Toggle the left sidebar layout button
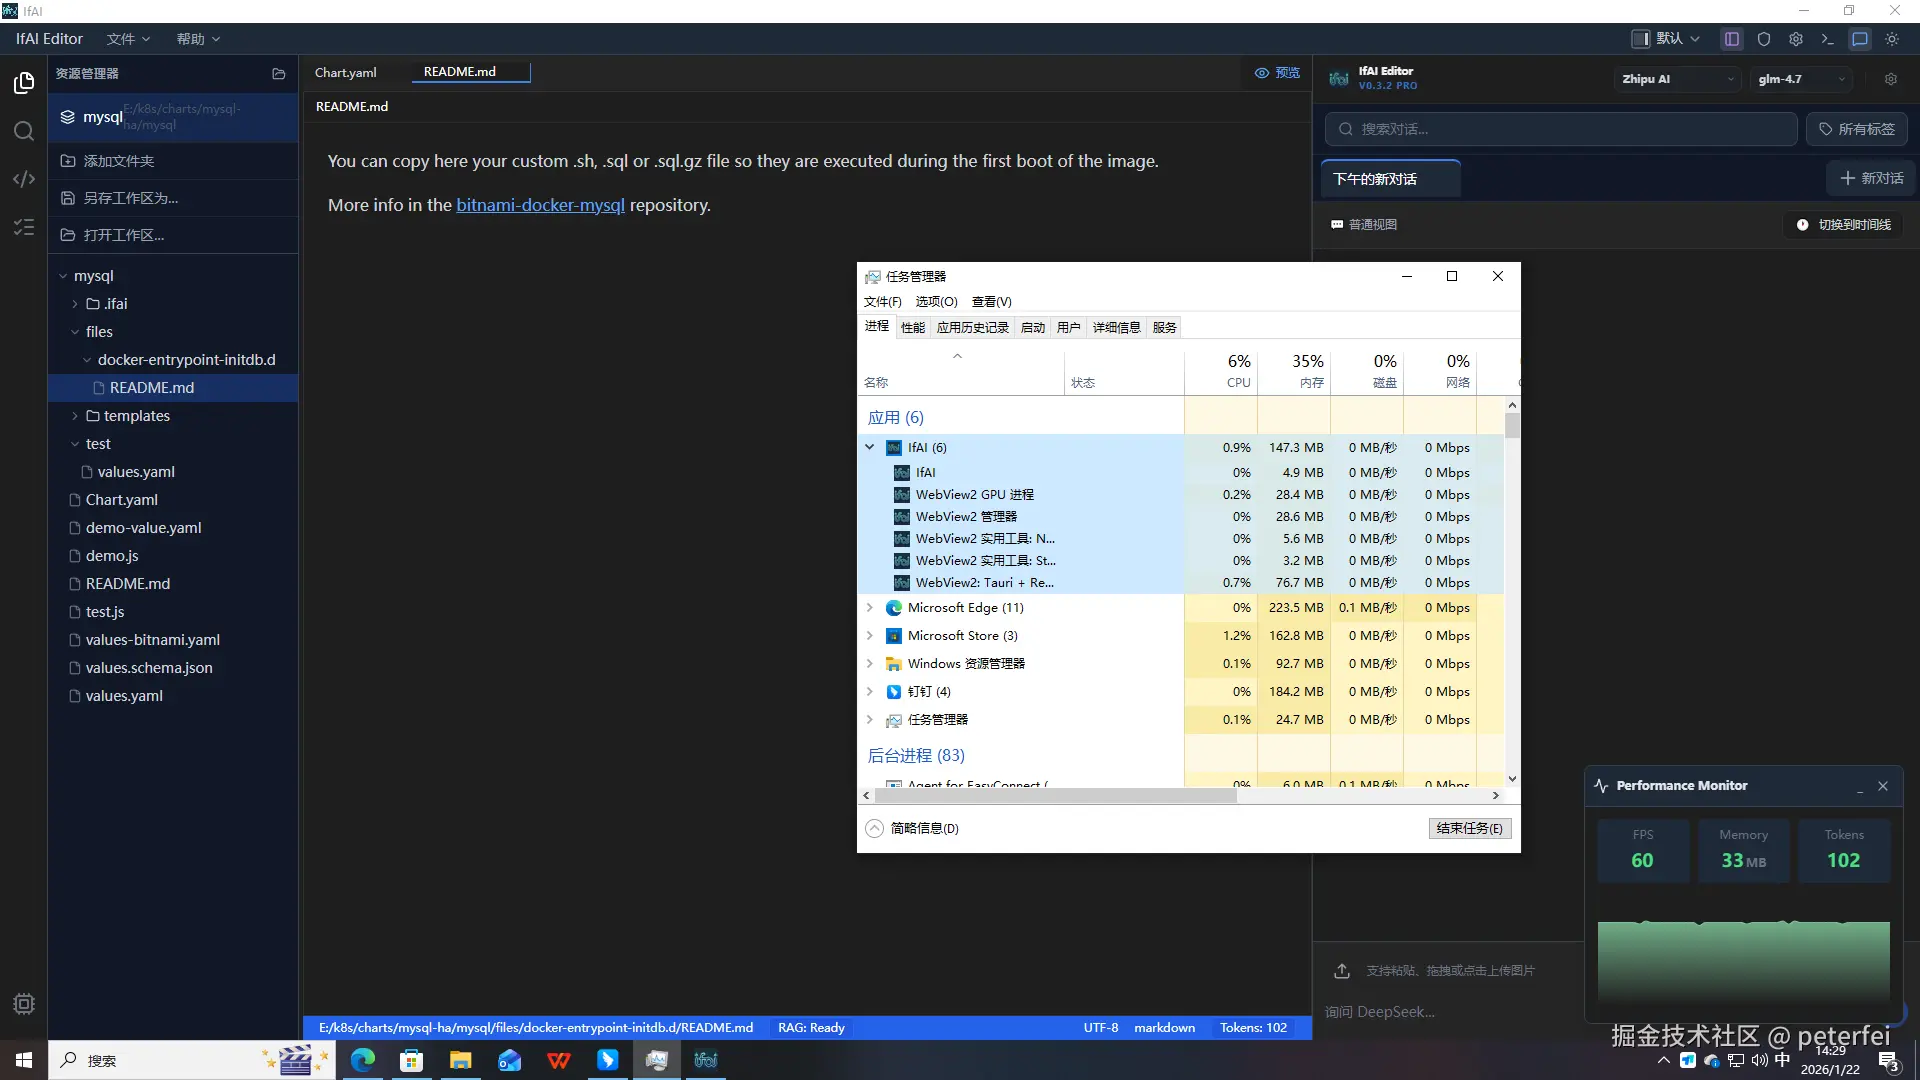The height and width of the screenshot is (1080, 1920). (1732, 39)
